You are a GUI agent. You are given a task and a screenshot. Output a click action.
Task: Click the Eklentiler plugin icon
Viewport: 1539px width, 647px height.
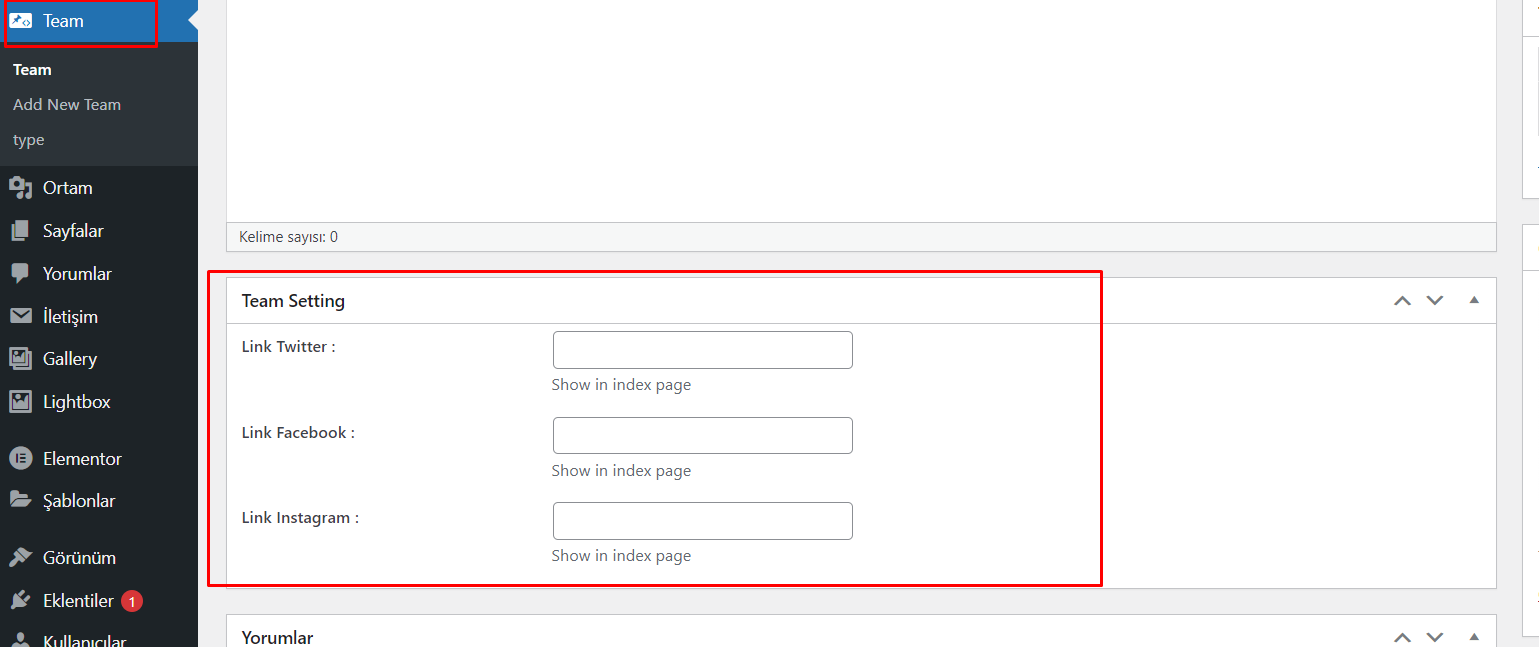tap(21, 601)
